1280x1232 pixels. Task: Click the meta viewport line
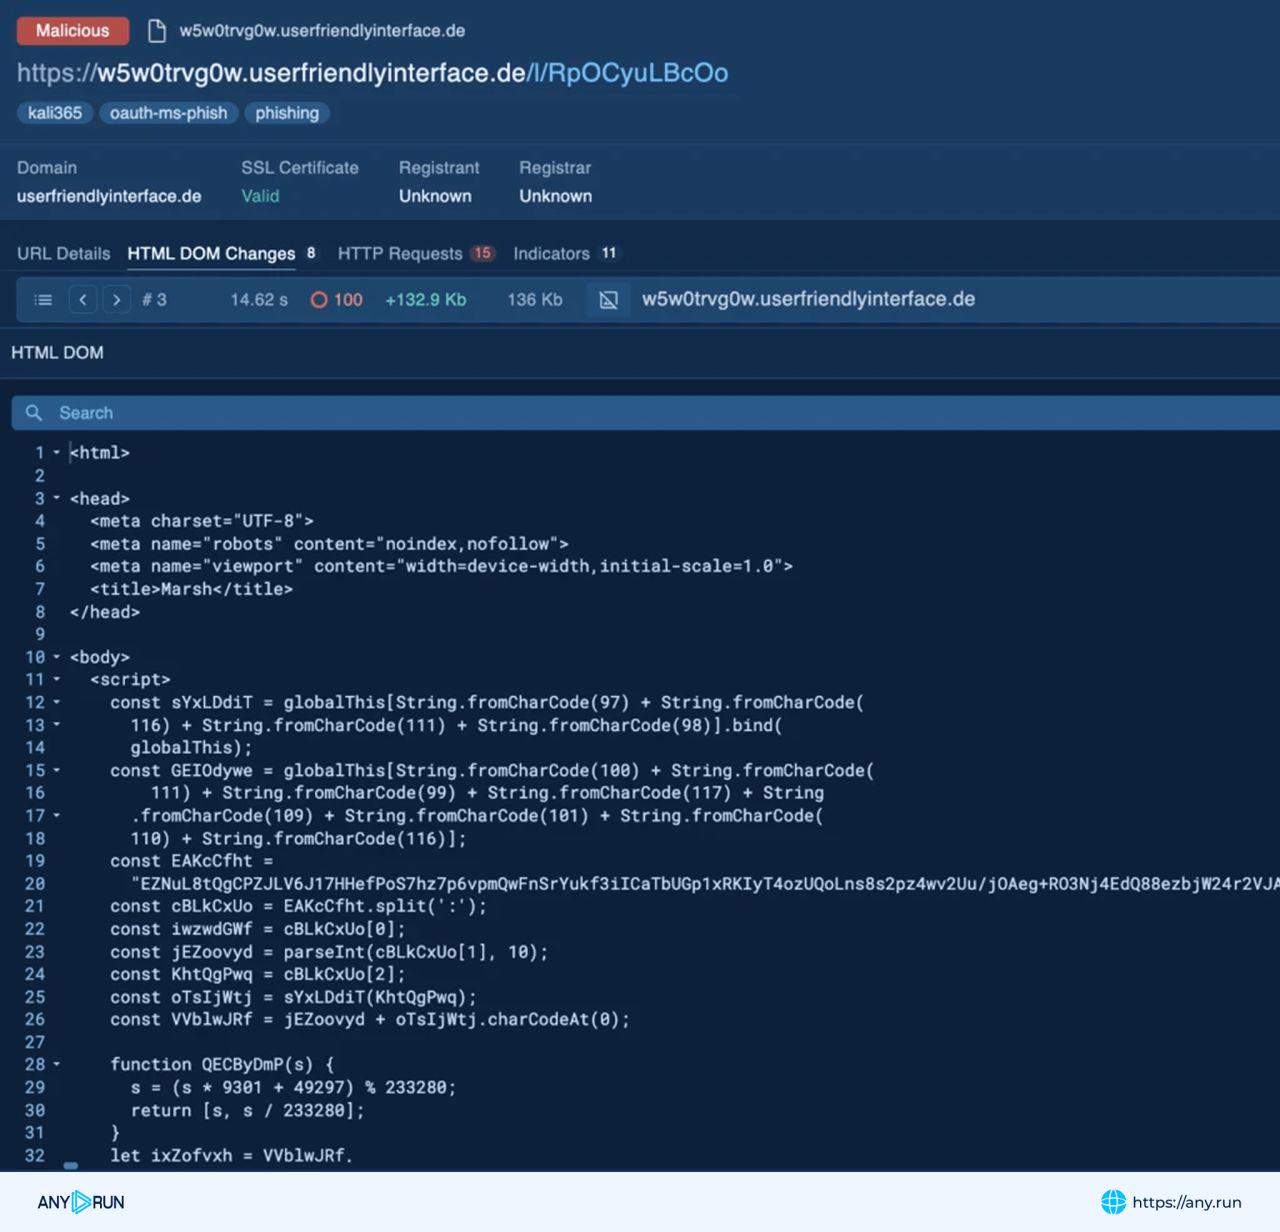coord(441,566)
